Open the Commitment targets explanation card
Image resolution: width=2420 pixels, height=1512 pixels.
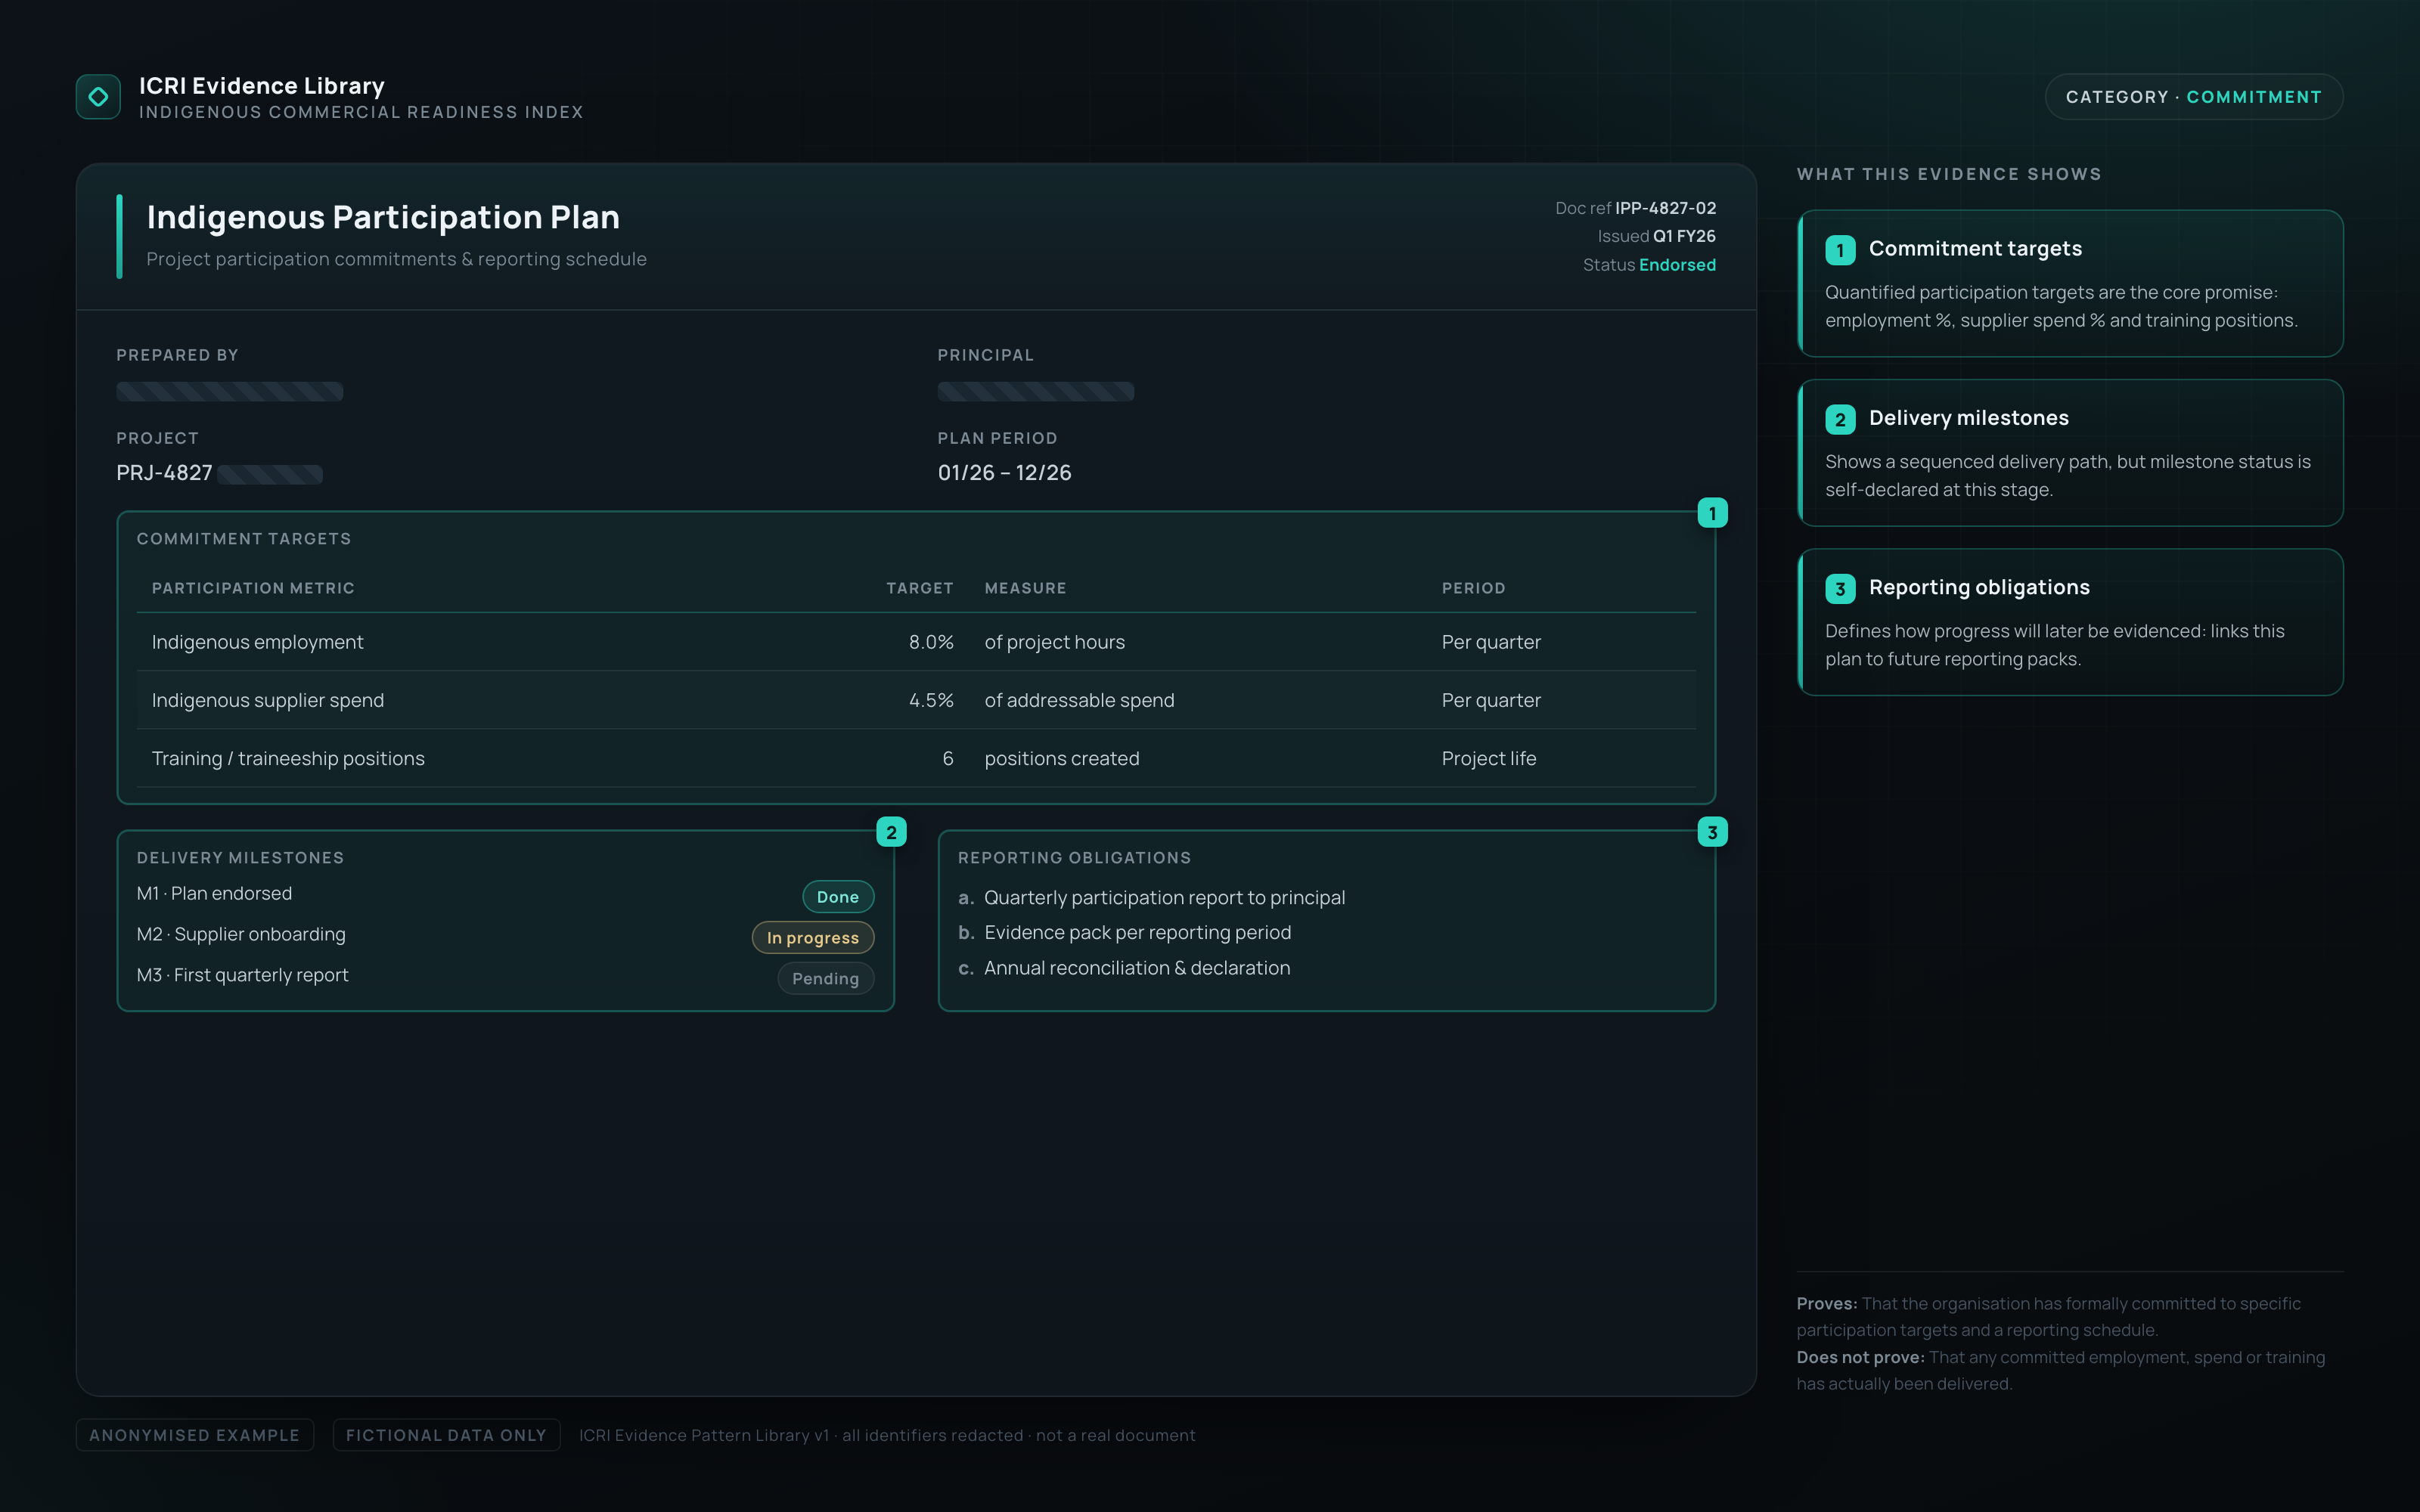coord(2070,283)
